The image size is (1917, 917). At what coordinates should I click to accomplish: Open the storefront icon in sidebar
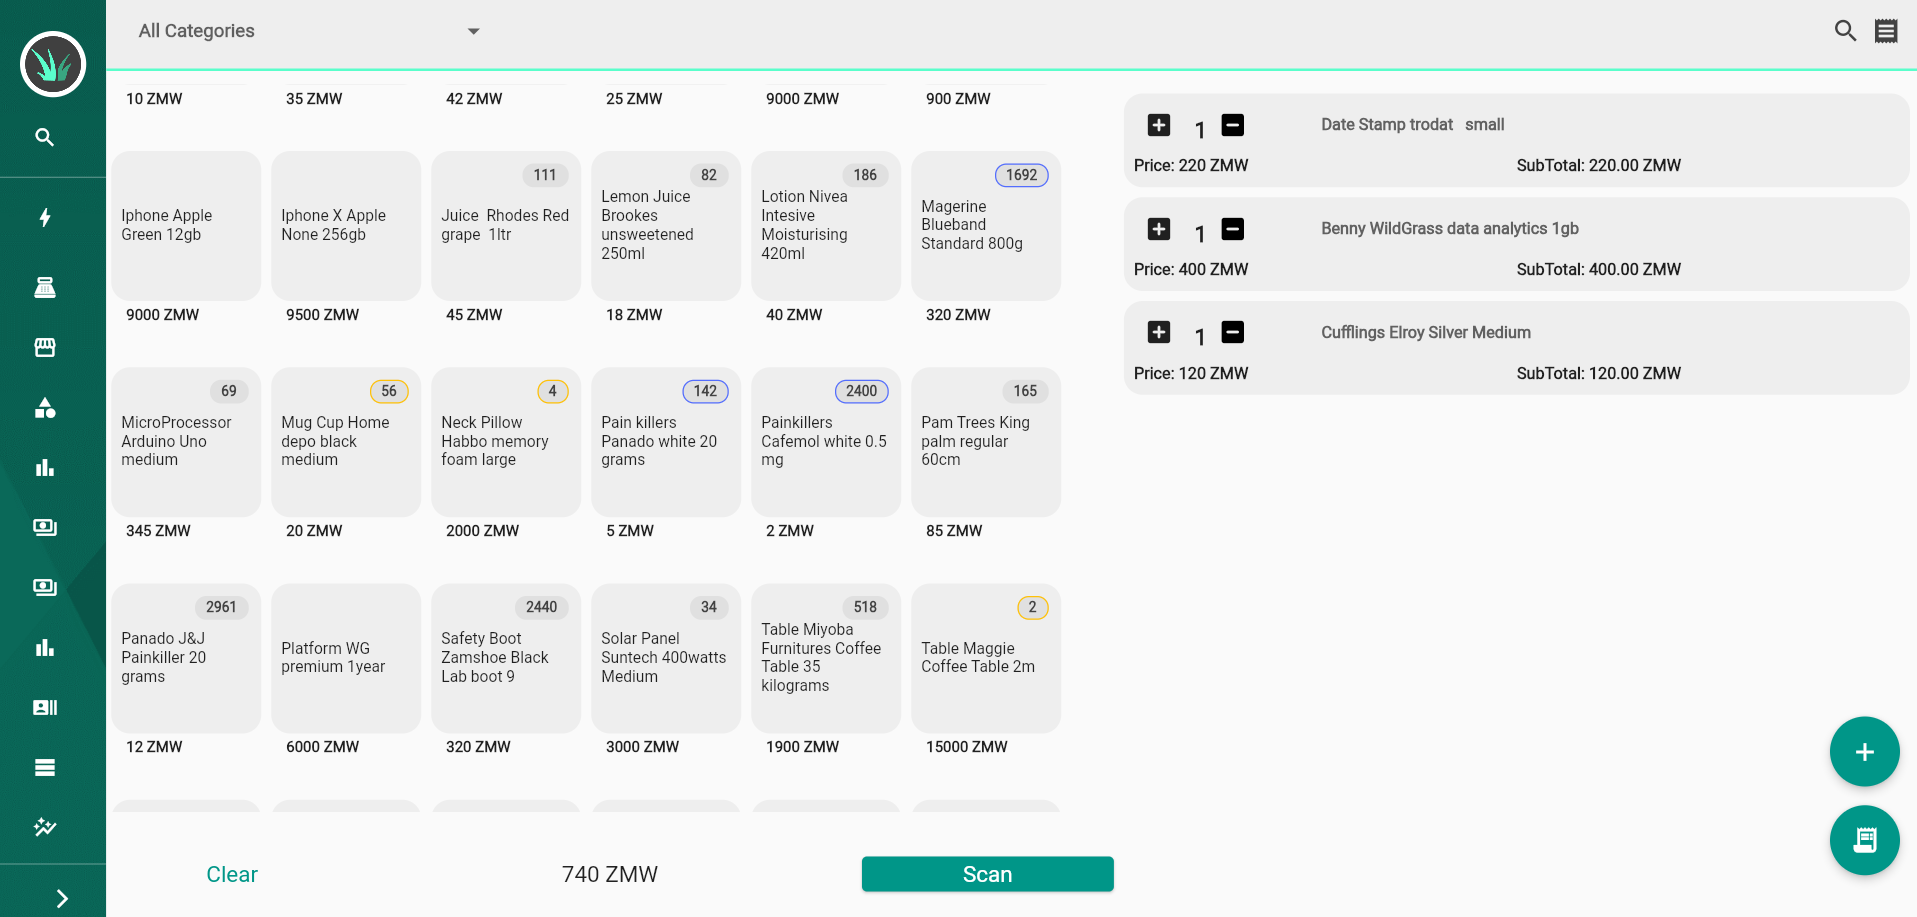pyautogui.click(x=44, y=348)
